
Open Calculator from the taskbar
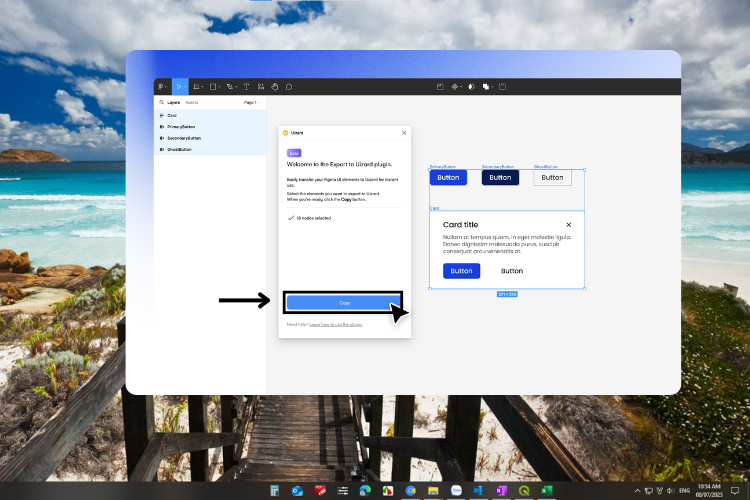pos(275,490)
